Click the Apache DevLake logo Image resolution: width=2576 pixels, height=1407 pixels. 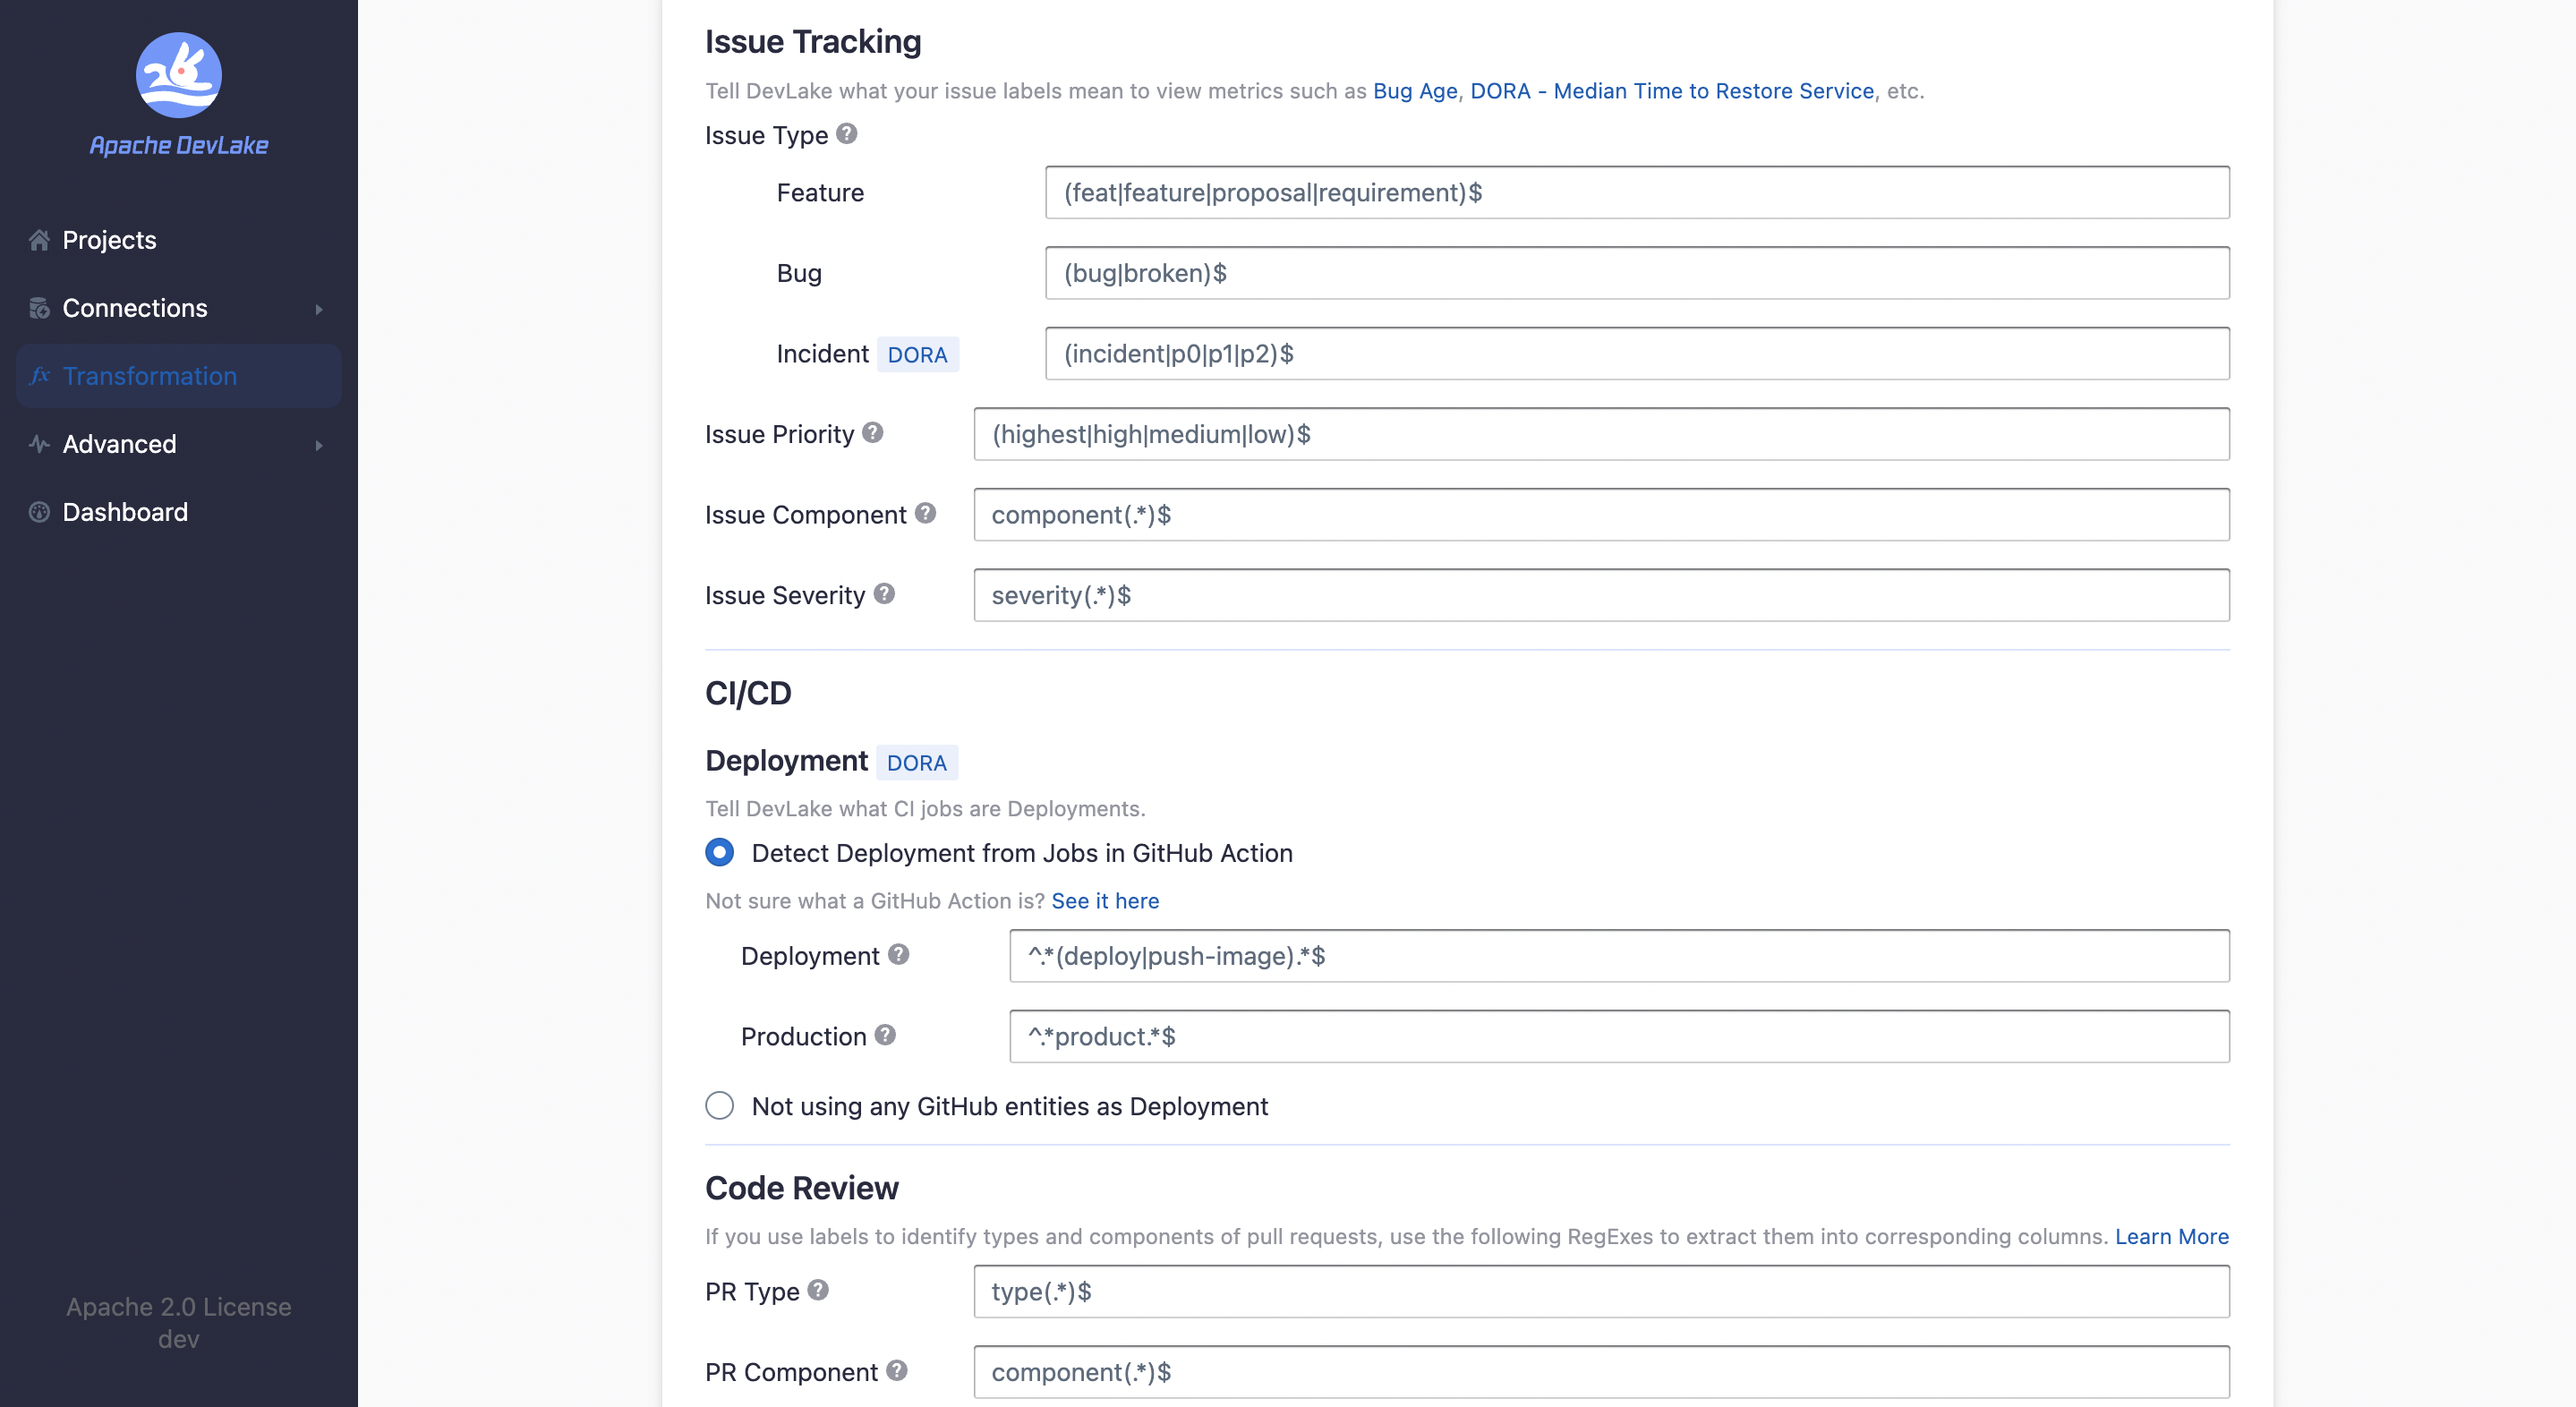coord(178,76)
